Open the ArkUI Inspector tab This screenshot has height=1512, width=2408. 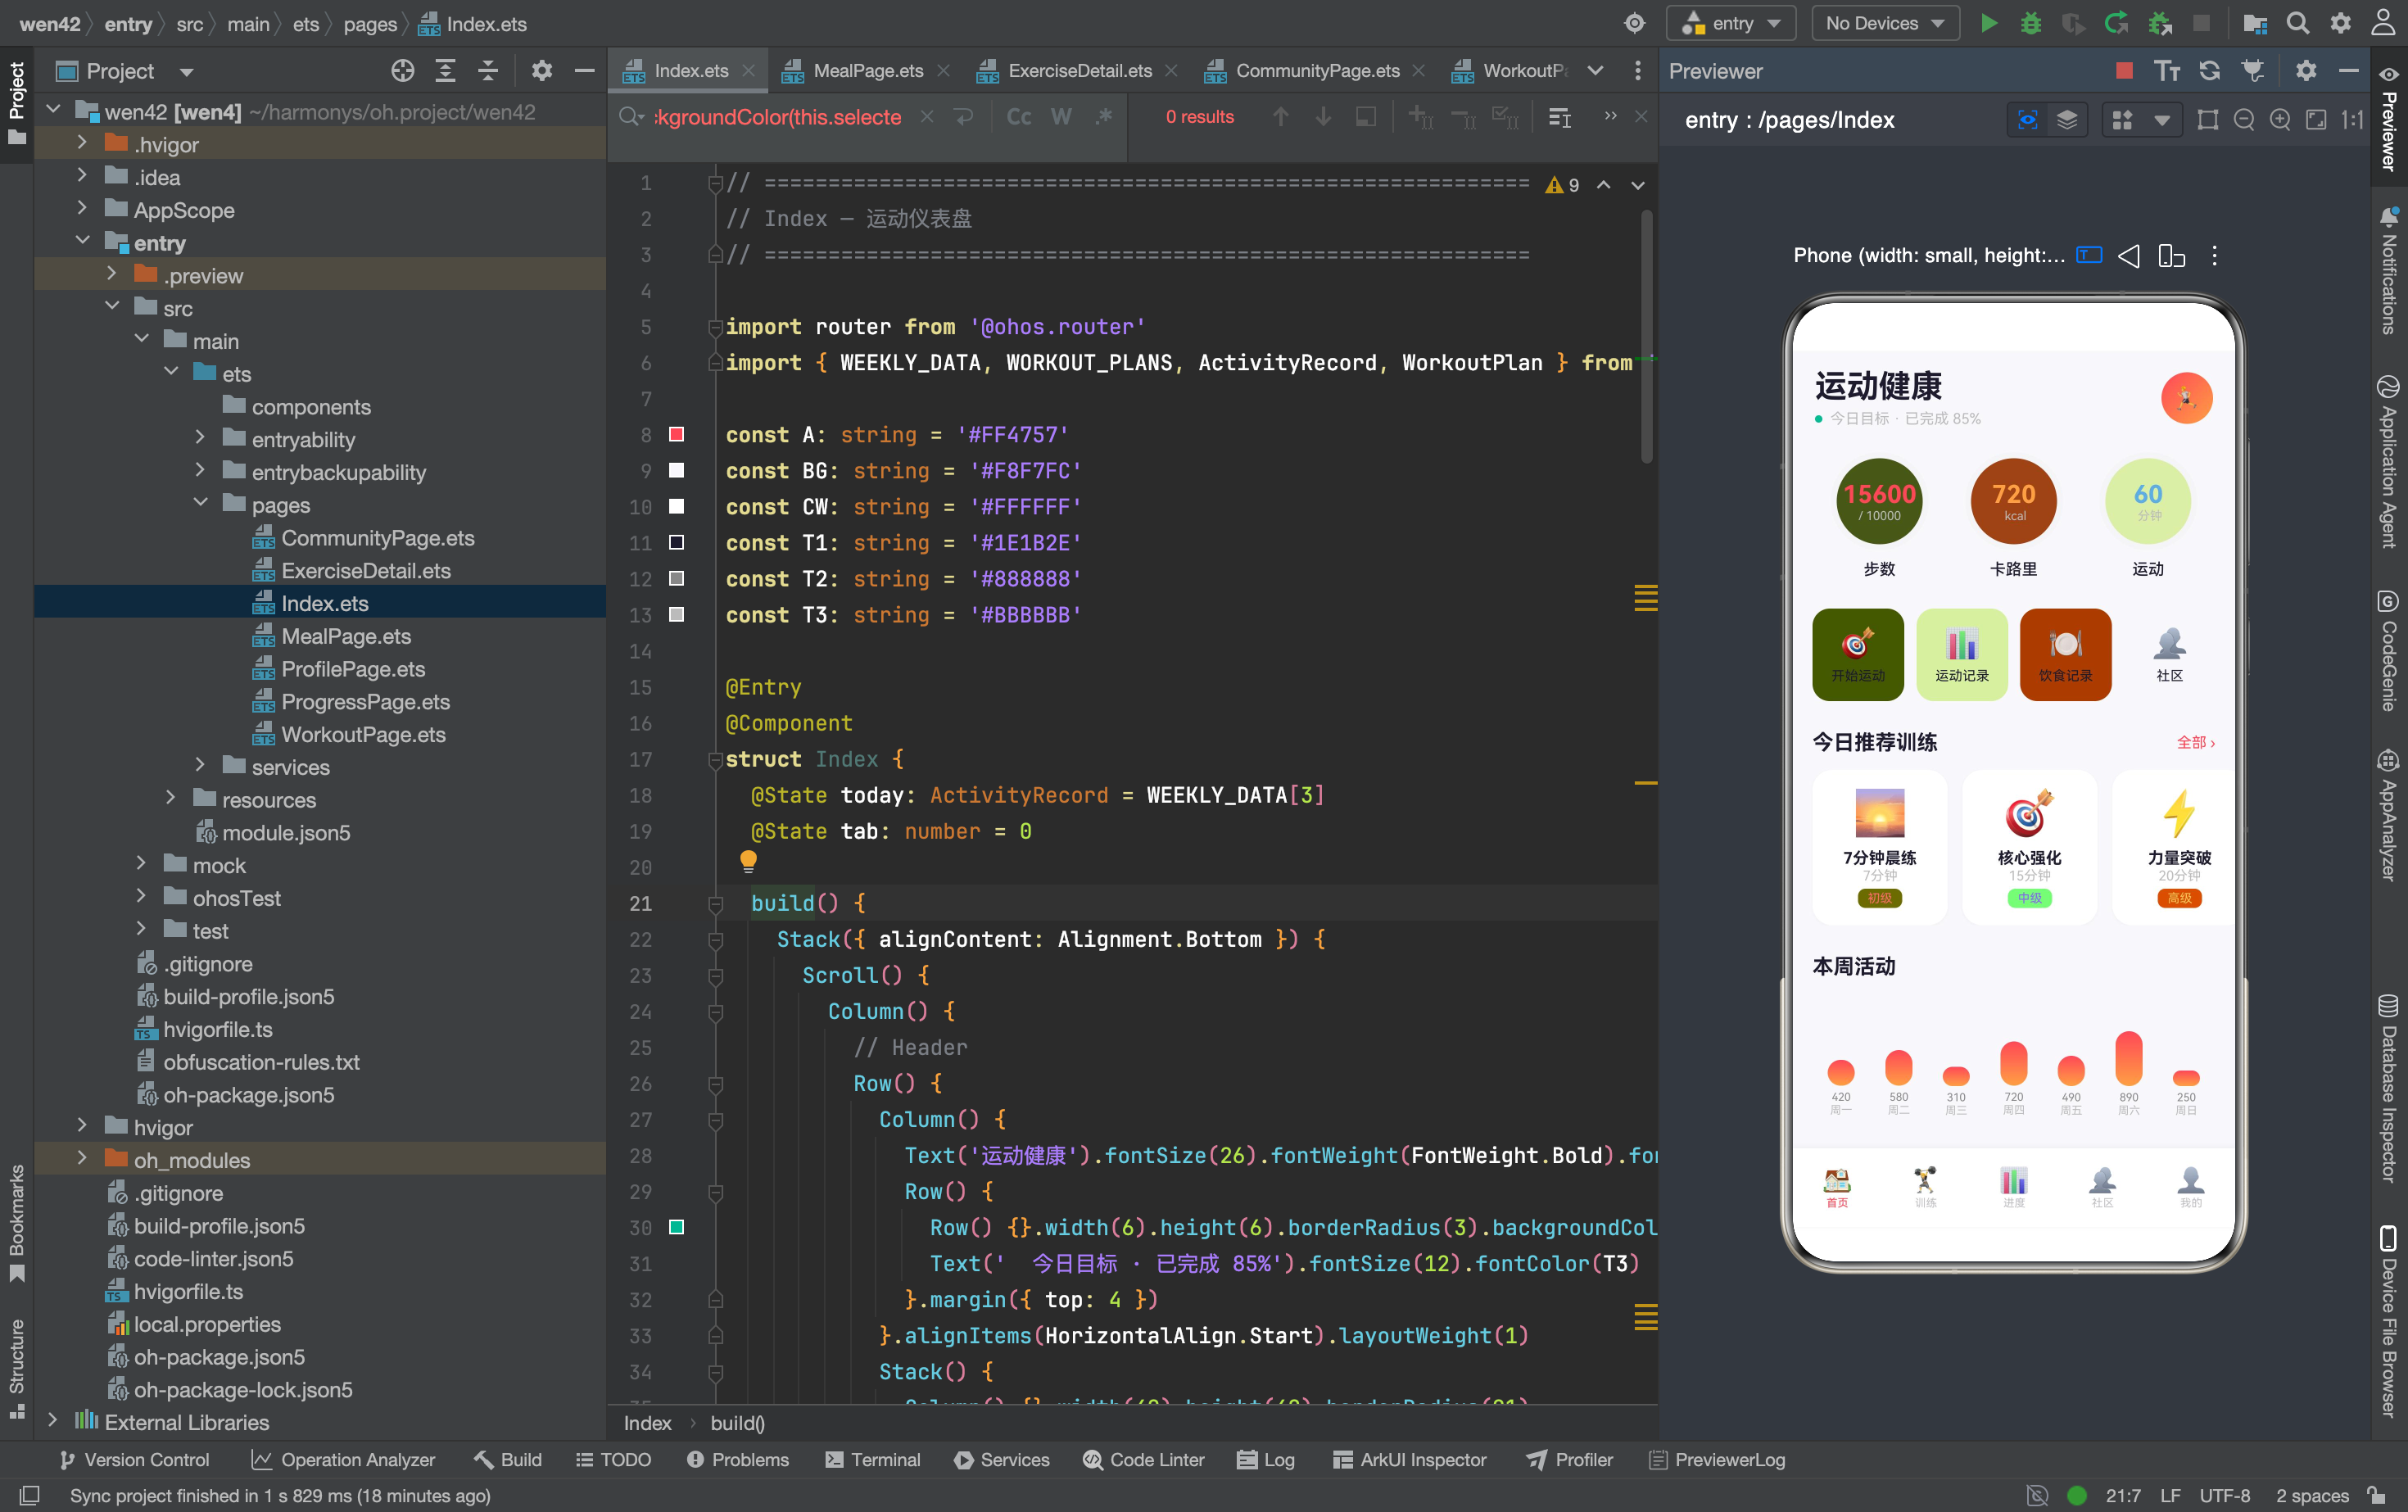(x=1410, y=1460)
